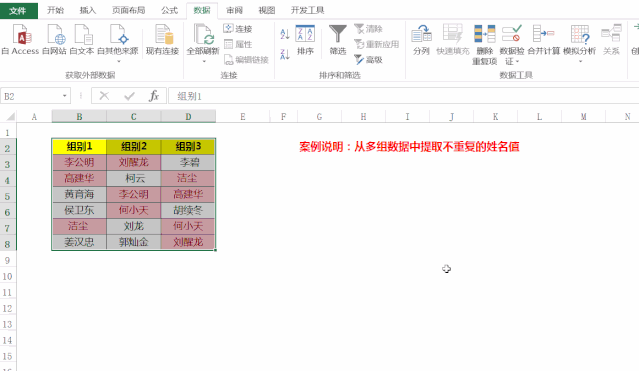Image resolution: width=639 pixels, height=371 pixels.
Task: Open 高级 advanced filter
Action: (x=368, y=60)
